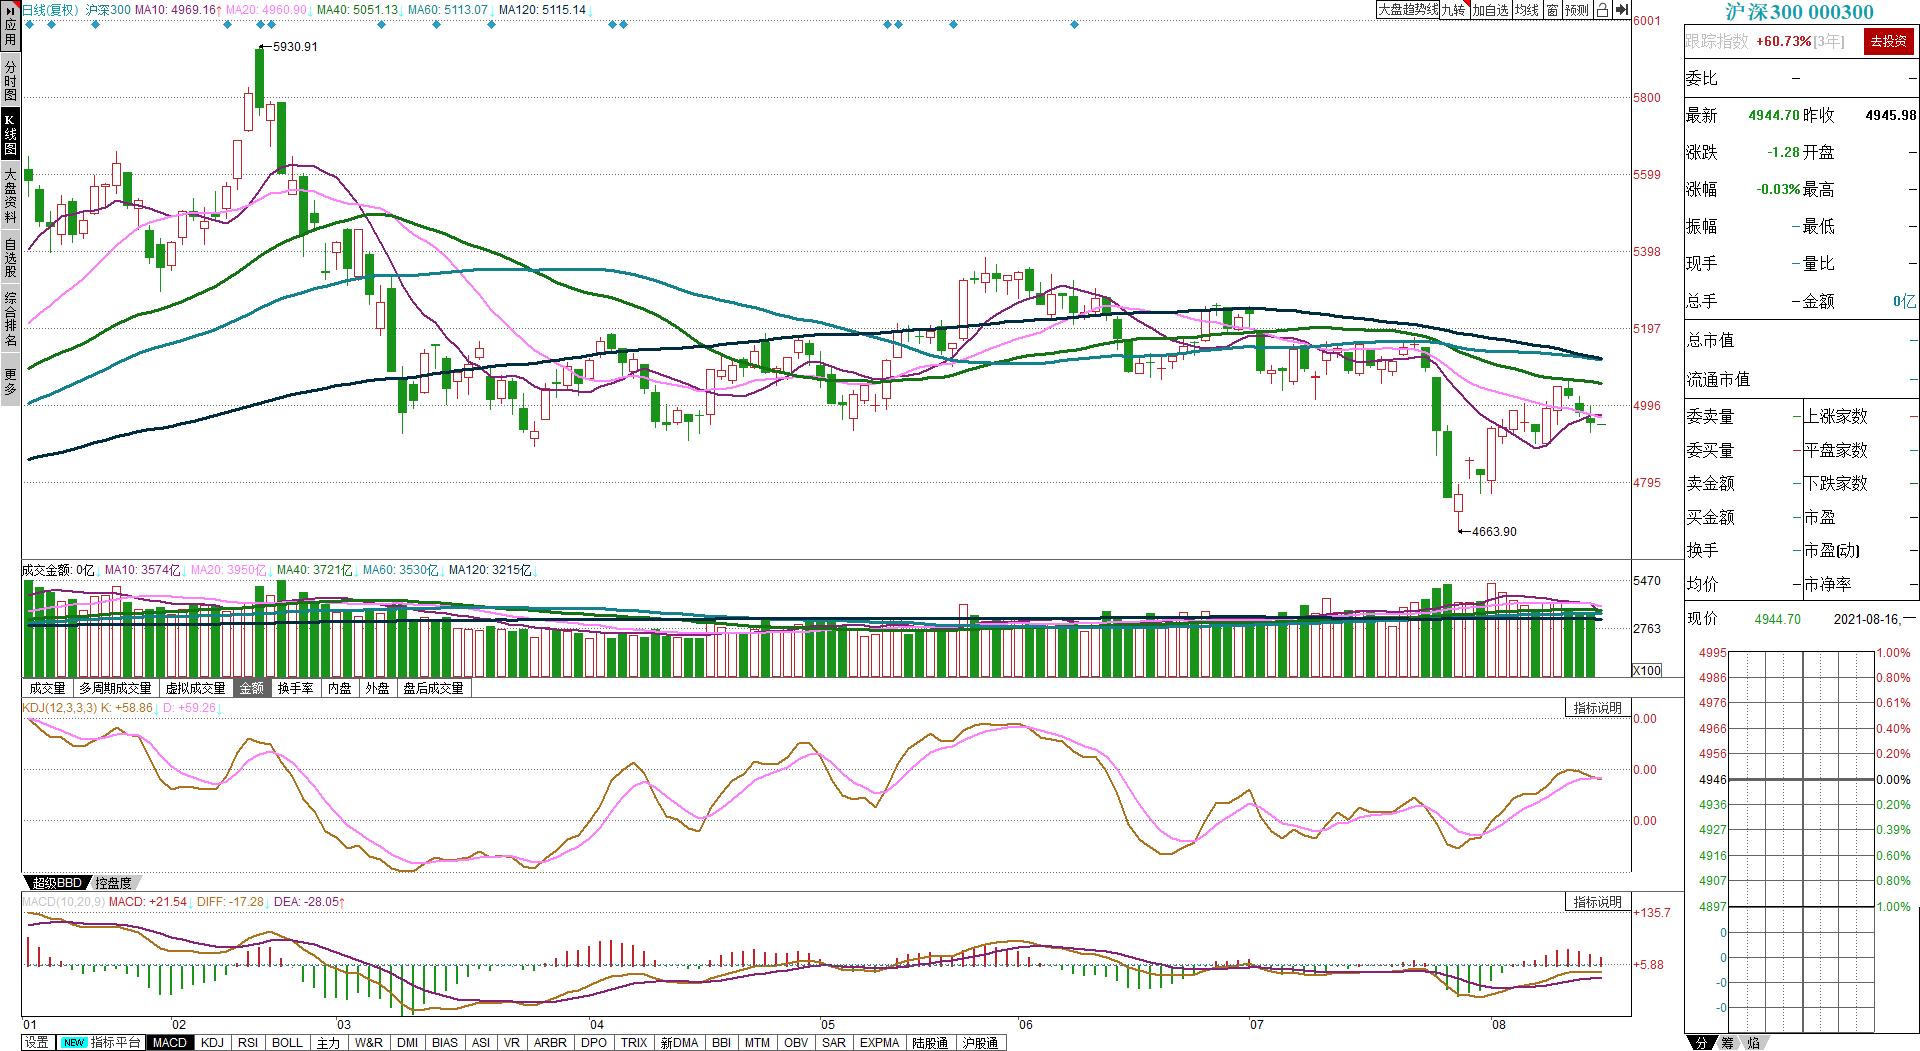The width and height of the screenshot is (1920, 1051).
Task: Open 综合排名 sidebar tab
Action: [10, 318]
